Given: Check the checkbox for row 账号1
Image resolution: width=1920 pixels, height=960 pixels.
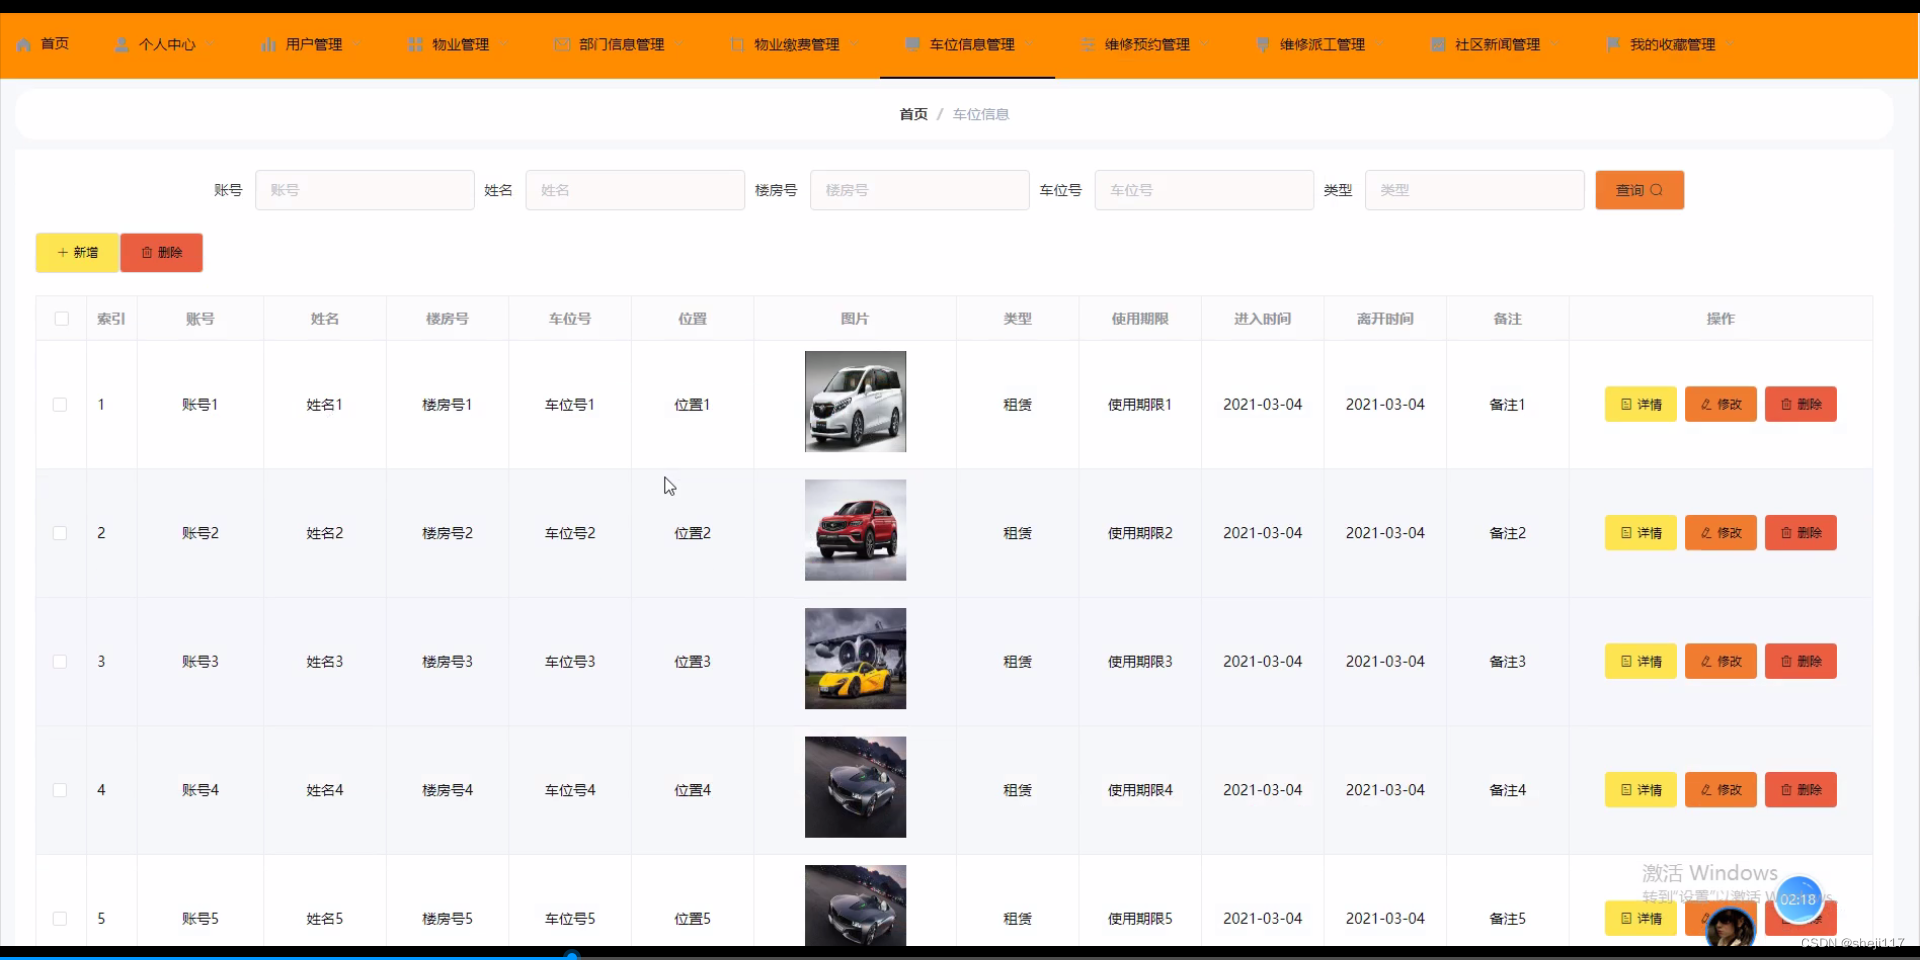Looking at the screenshot, I should click(60, 405).
